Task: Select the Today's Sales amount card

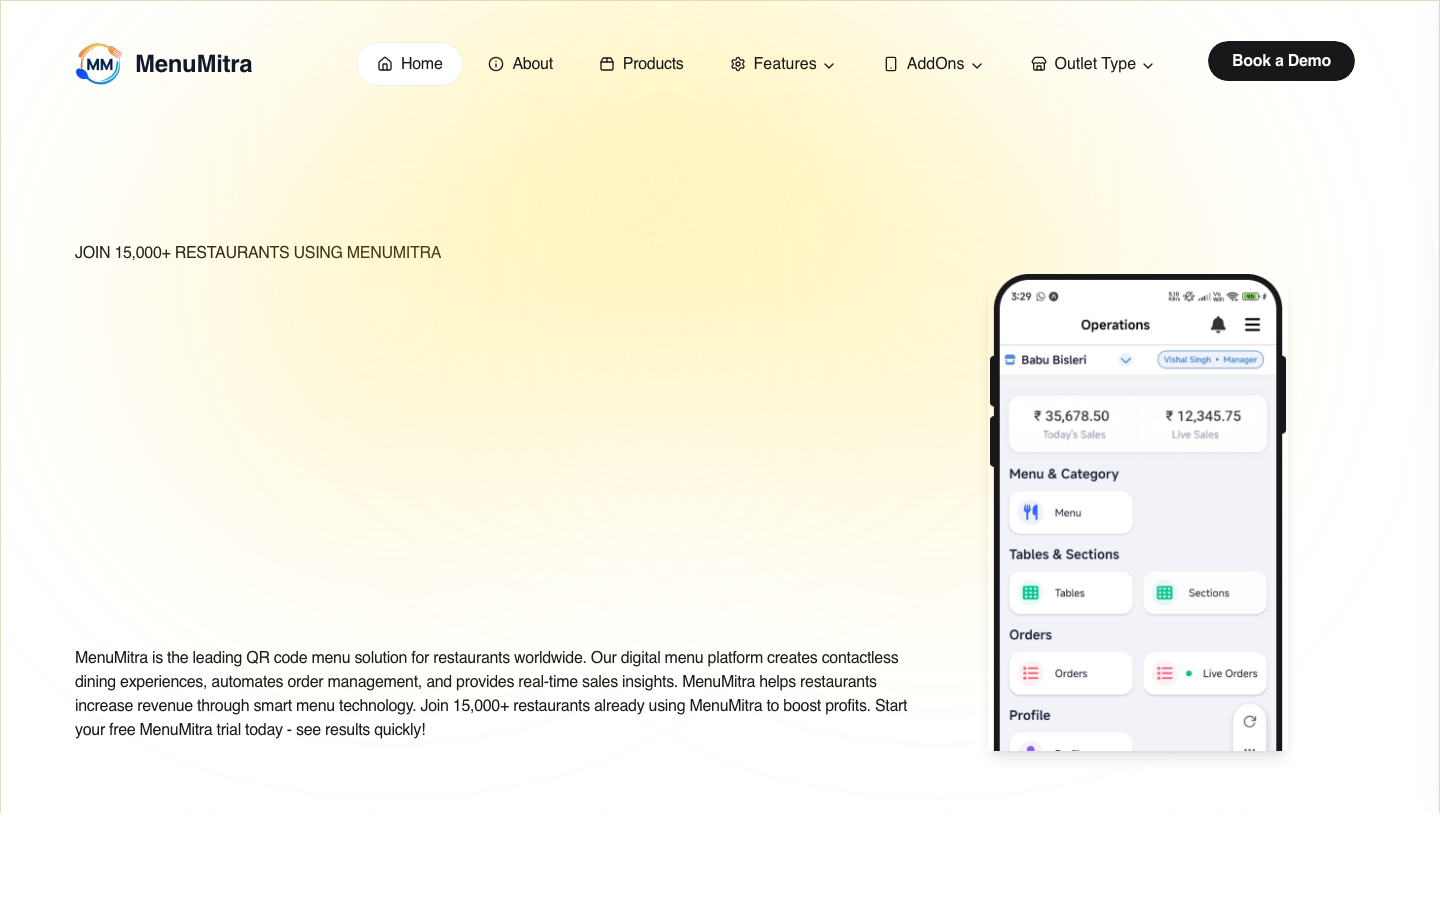Action: [1073, 423]
